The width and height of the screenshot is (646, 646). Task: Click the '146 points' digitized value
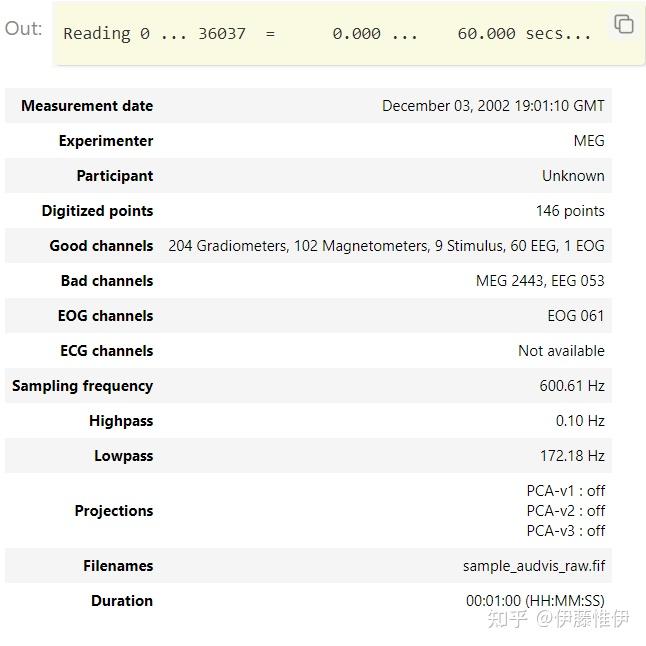click(x=570, y=211)
